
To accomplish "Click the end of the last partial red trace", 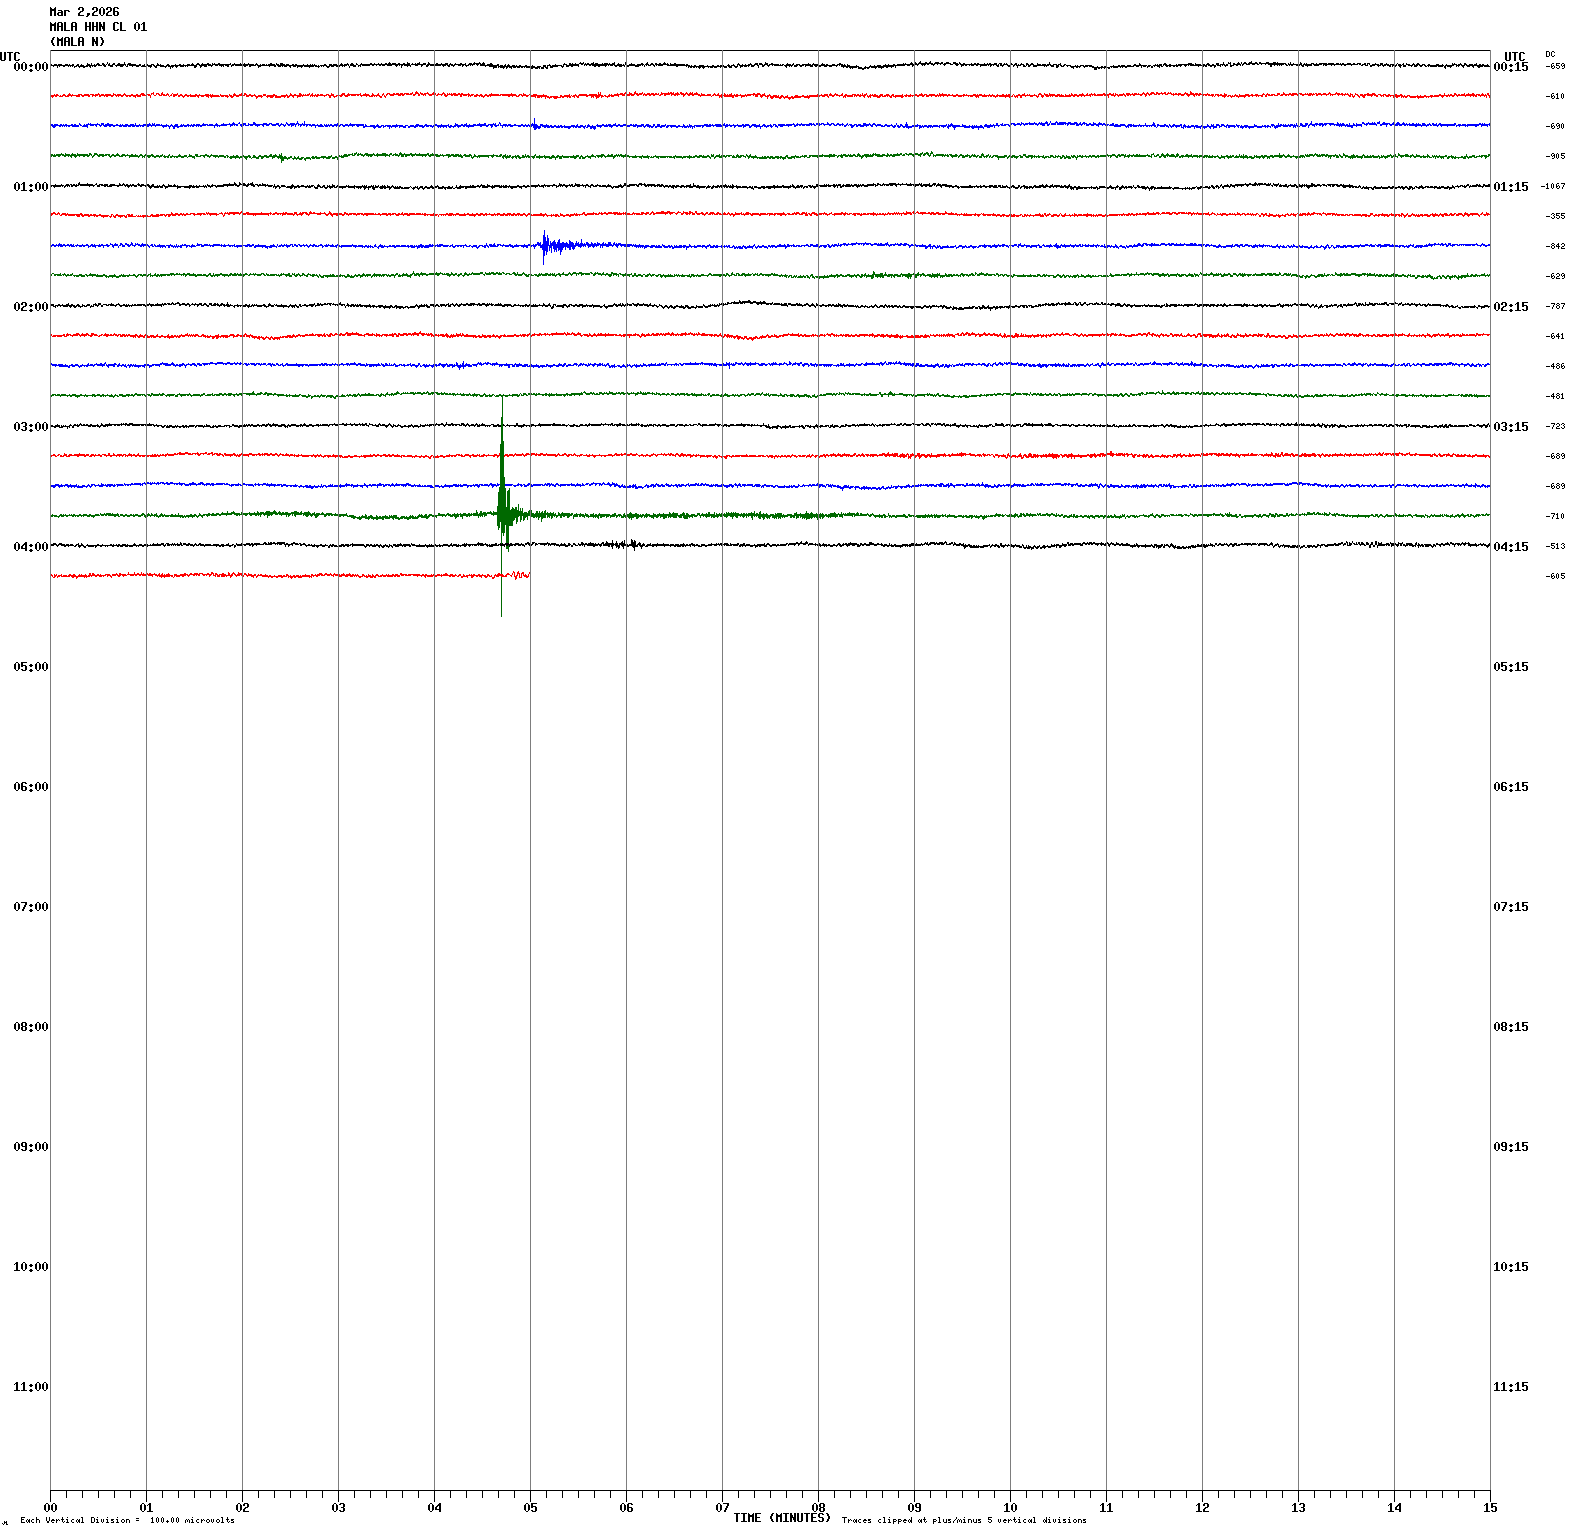I will point(527,575).
